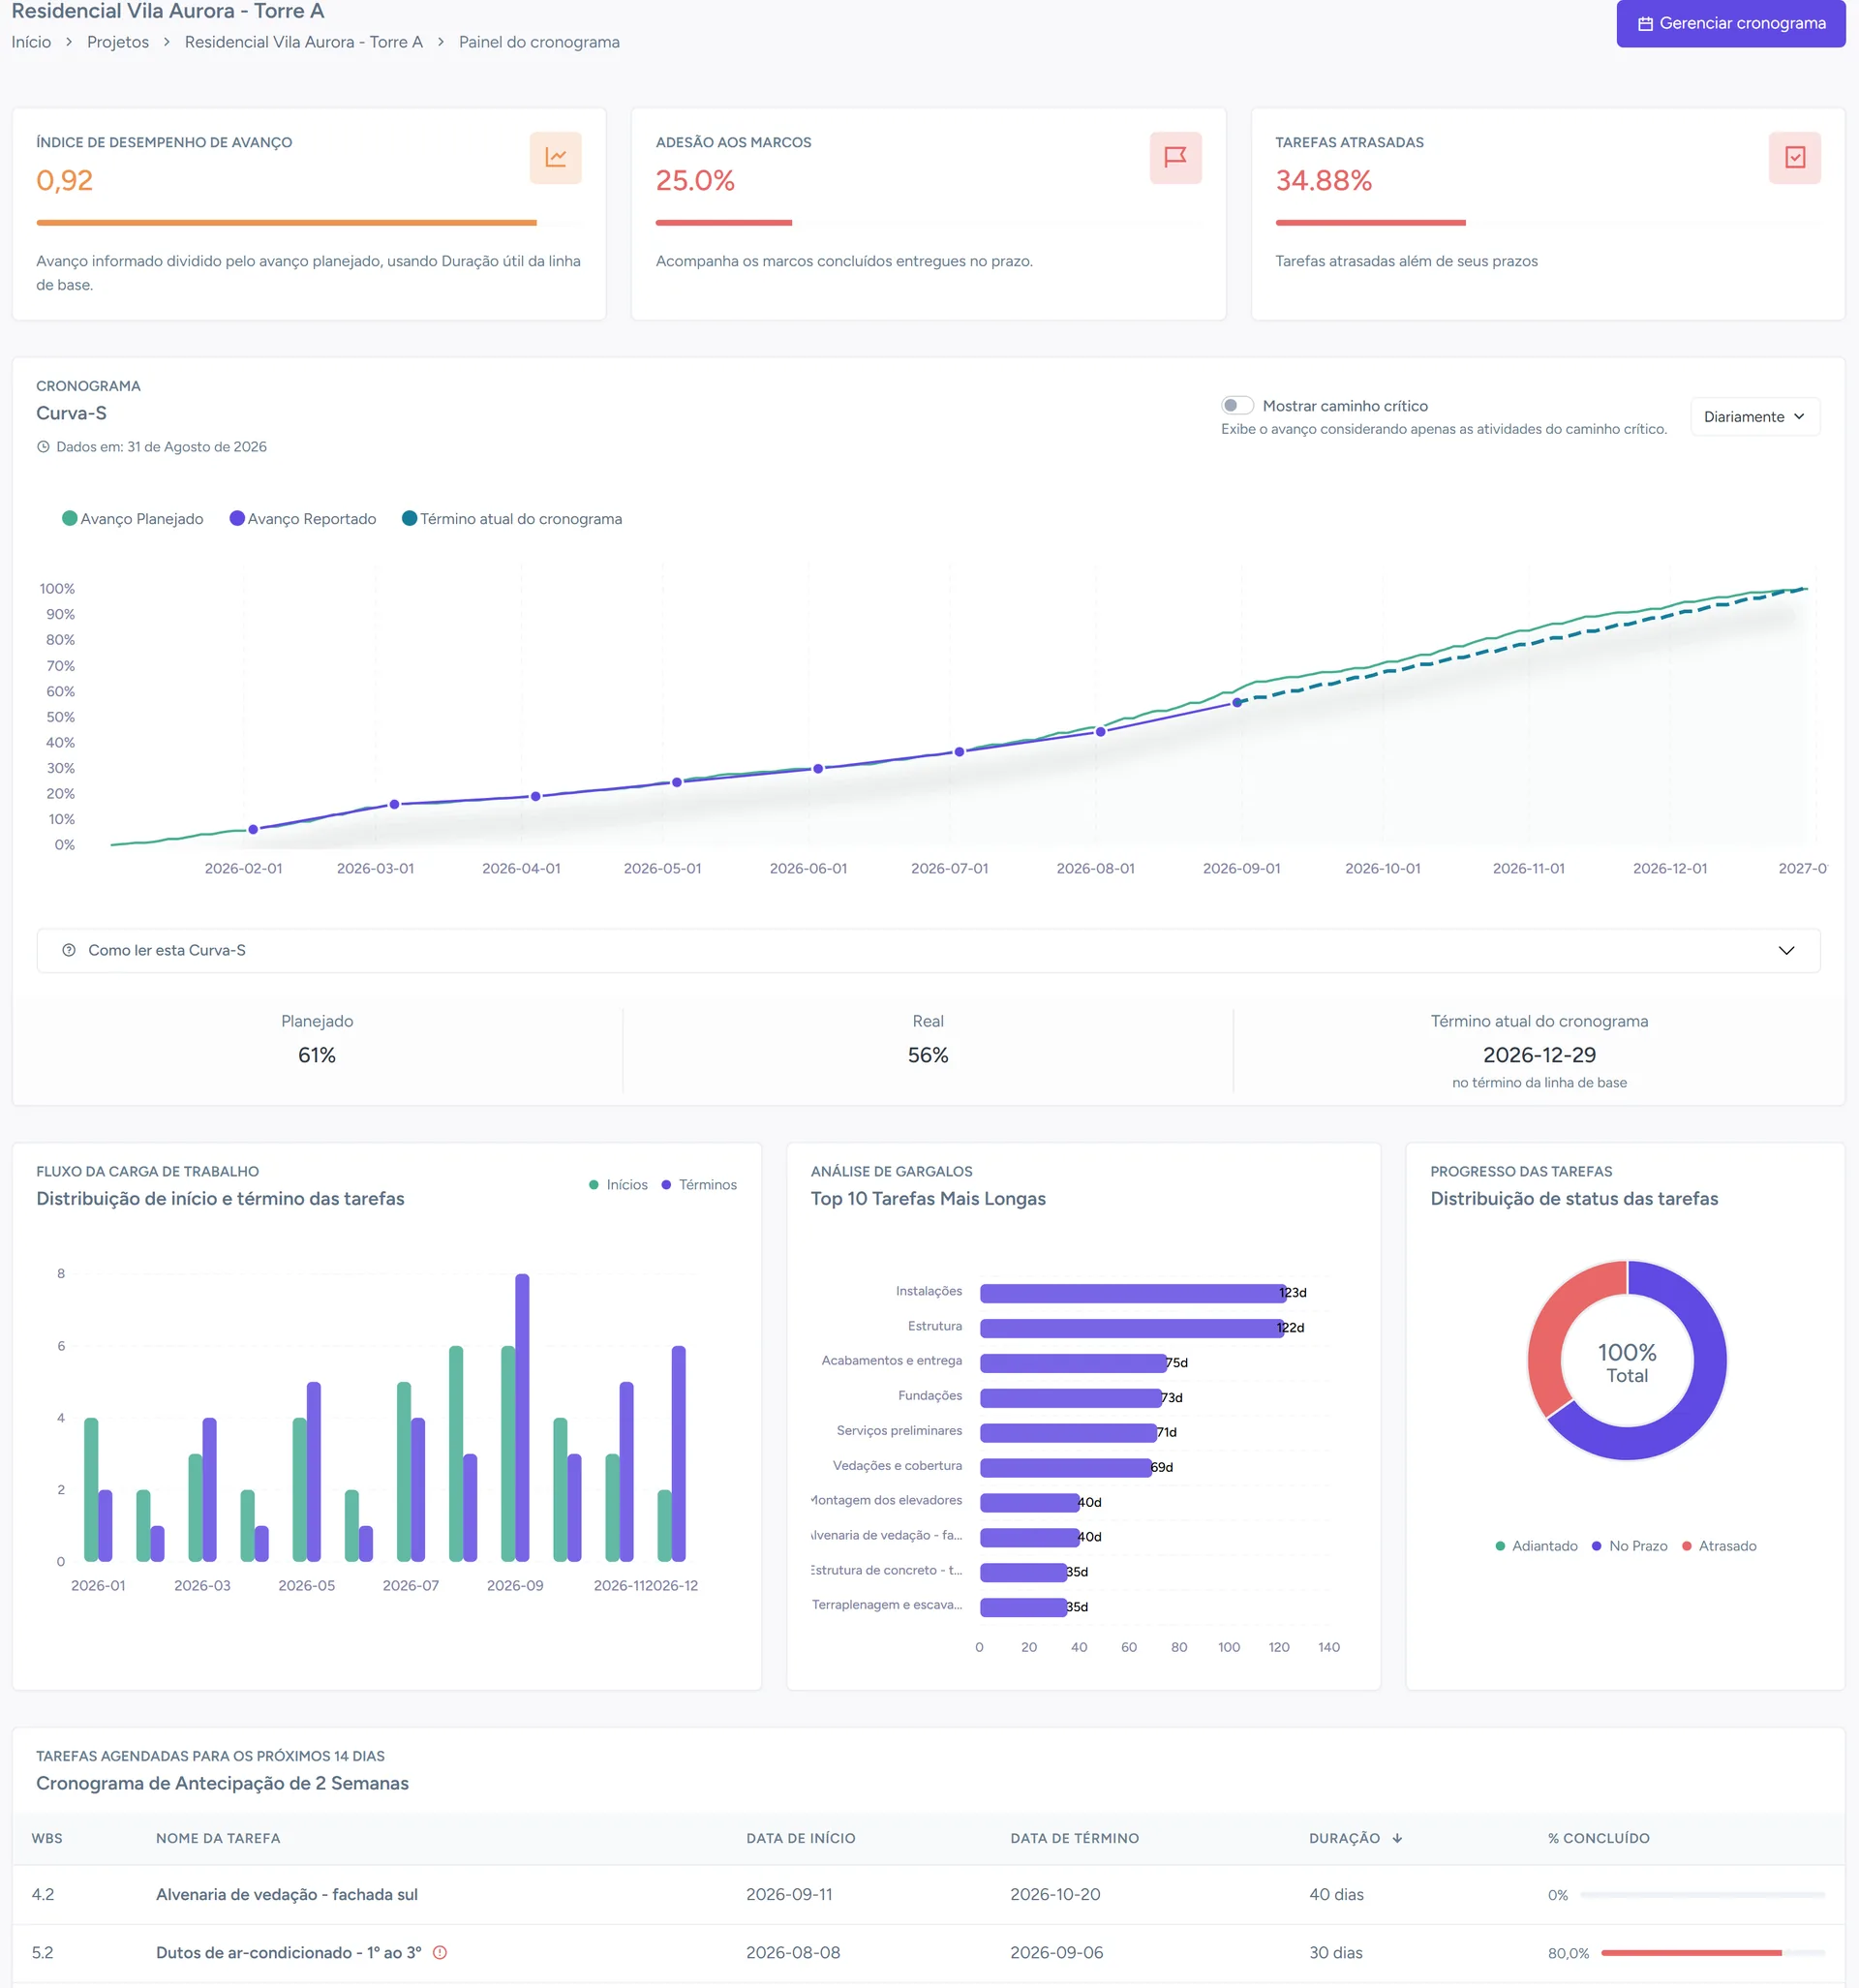1859x1988 pixels.
Task: Click the Estrutura 122d bar
Action: (x=1131, y=1328)
